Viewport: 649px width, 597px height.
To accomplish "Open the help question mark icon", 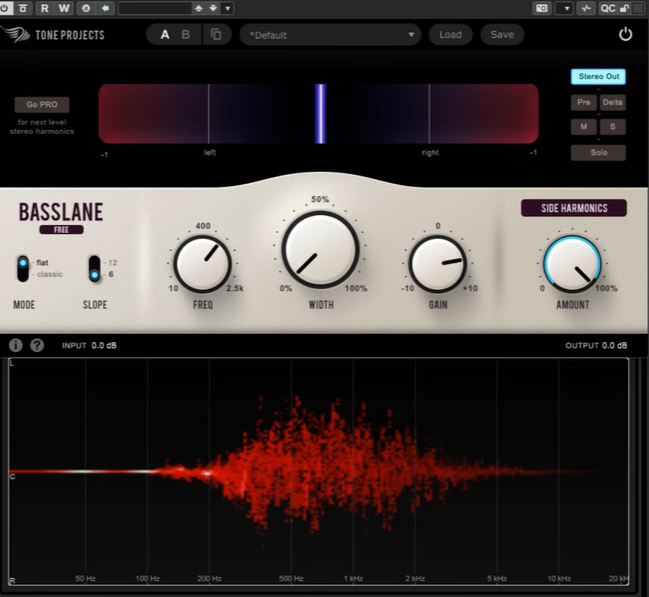I will click(37, 345).
